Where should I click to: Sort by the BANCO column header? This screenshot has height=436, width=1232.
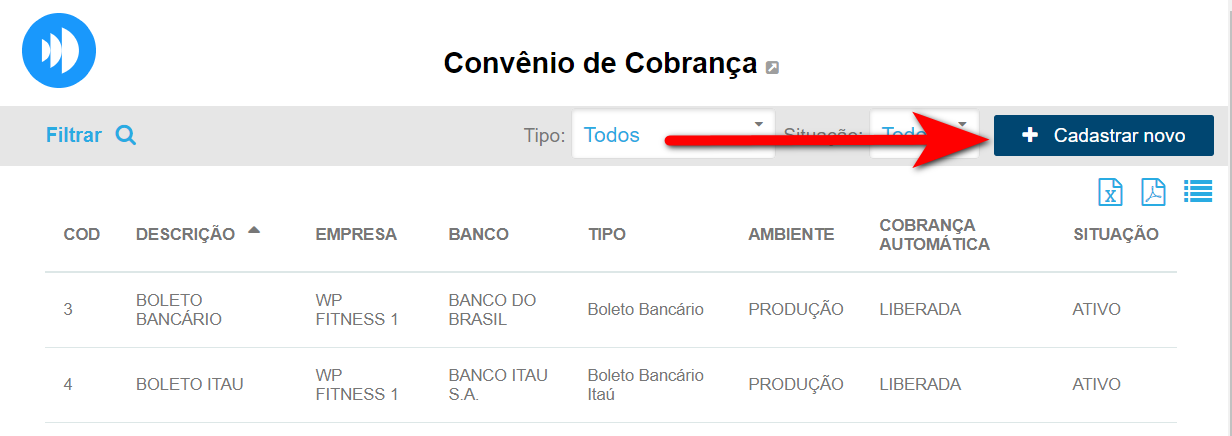click(x=478, y=234)
